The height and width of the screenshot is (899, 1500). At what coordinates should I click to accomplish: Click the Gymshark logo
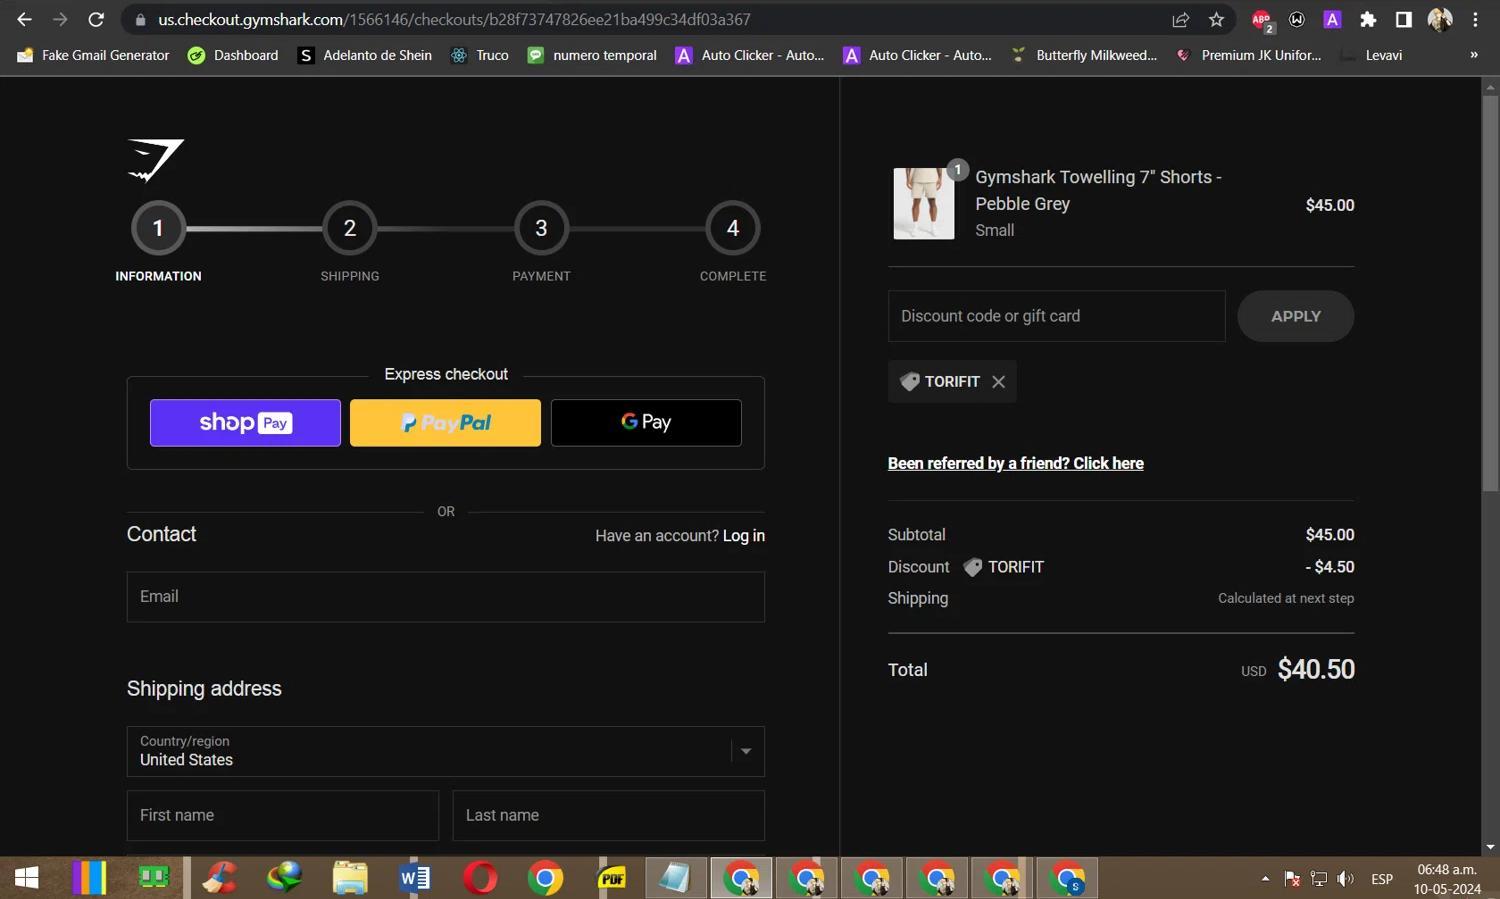156,160
